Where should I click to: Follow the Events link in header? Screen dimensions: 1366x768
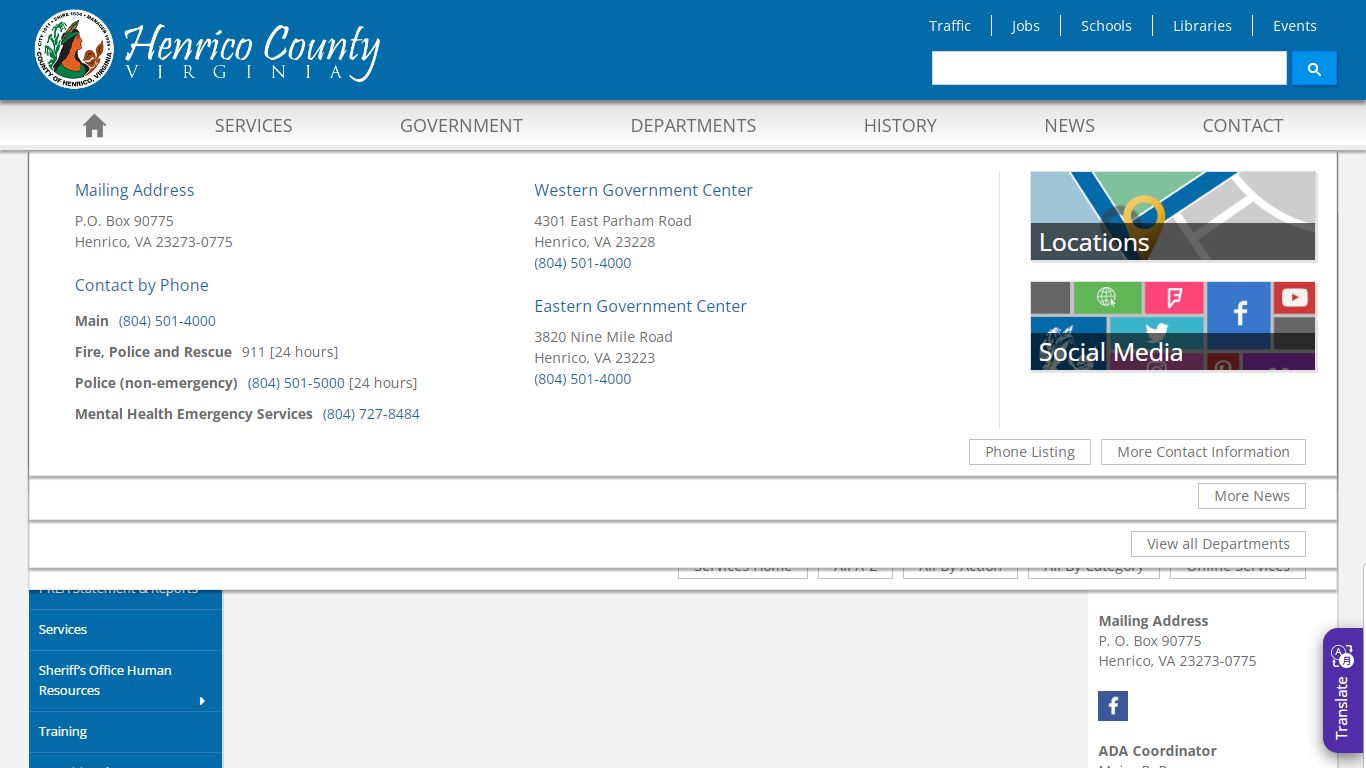coord(1294,26)
